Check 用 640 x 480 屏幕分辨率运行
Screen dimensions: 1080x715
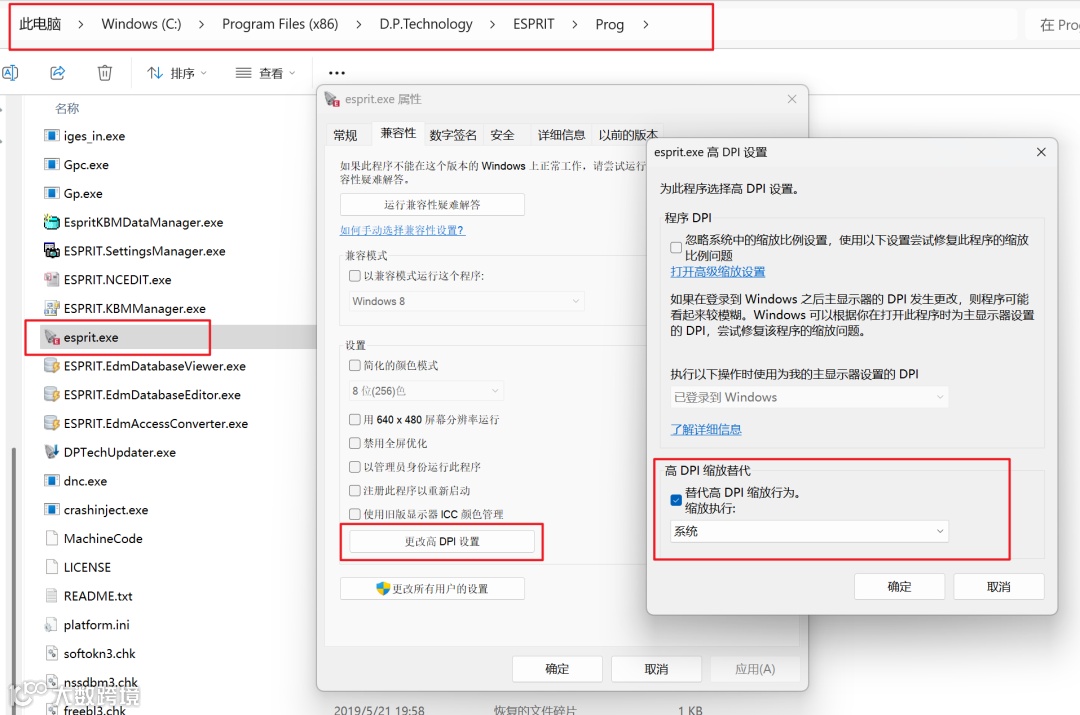pyautogui.click(x=355, y=419)
